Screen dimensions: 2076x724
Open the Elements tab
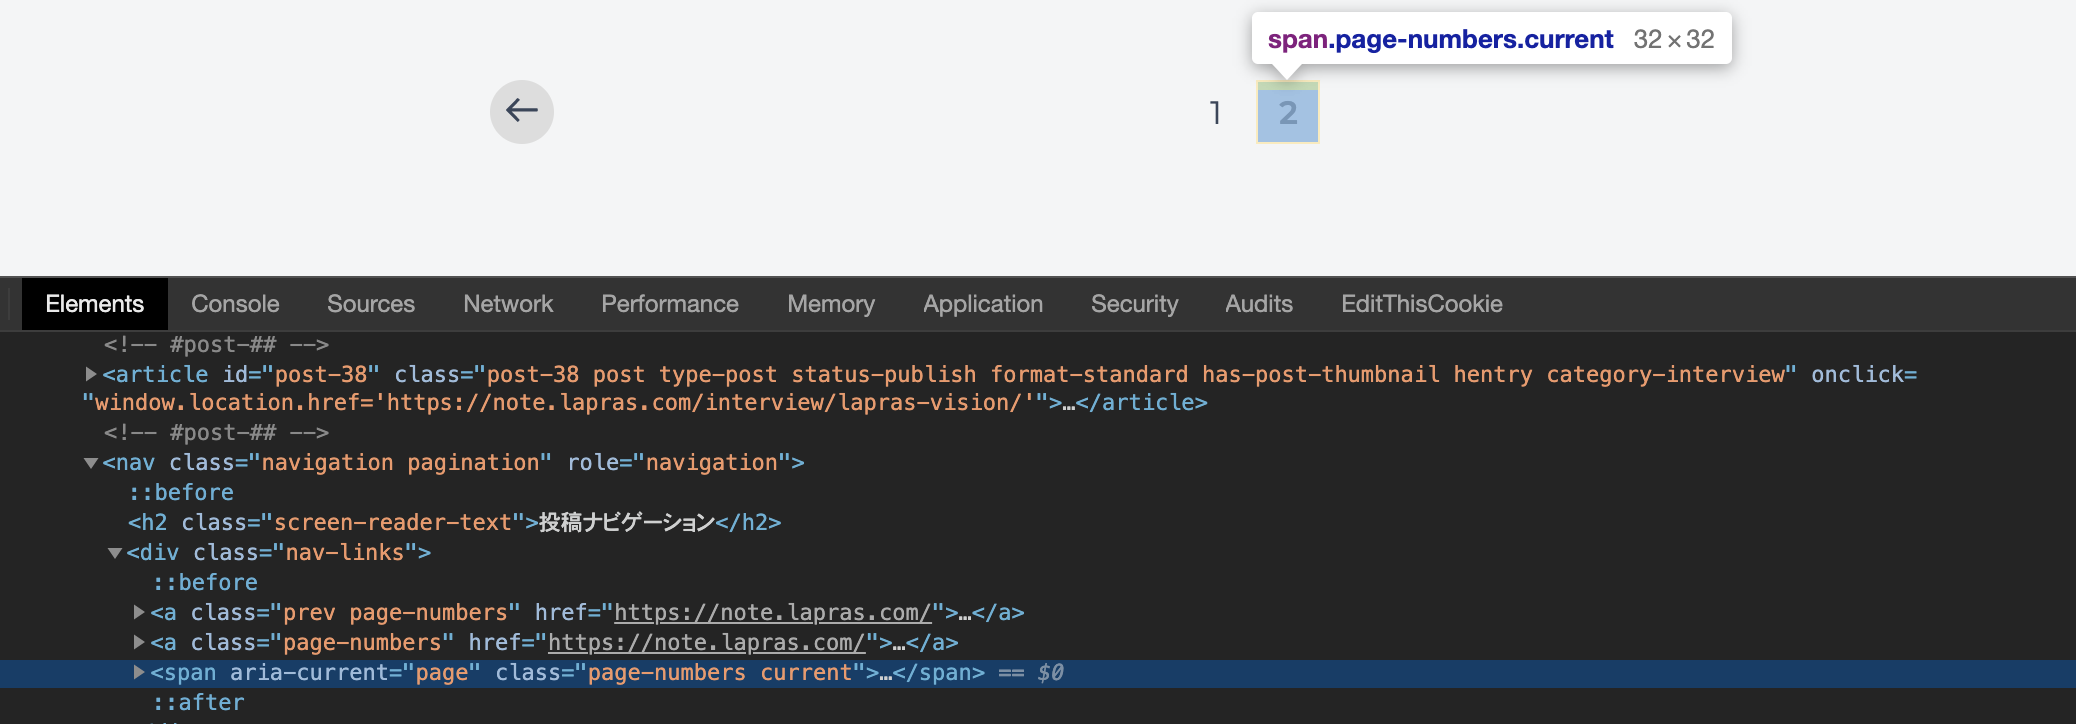click(95, 304)
